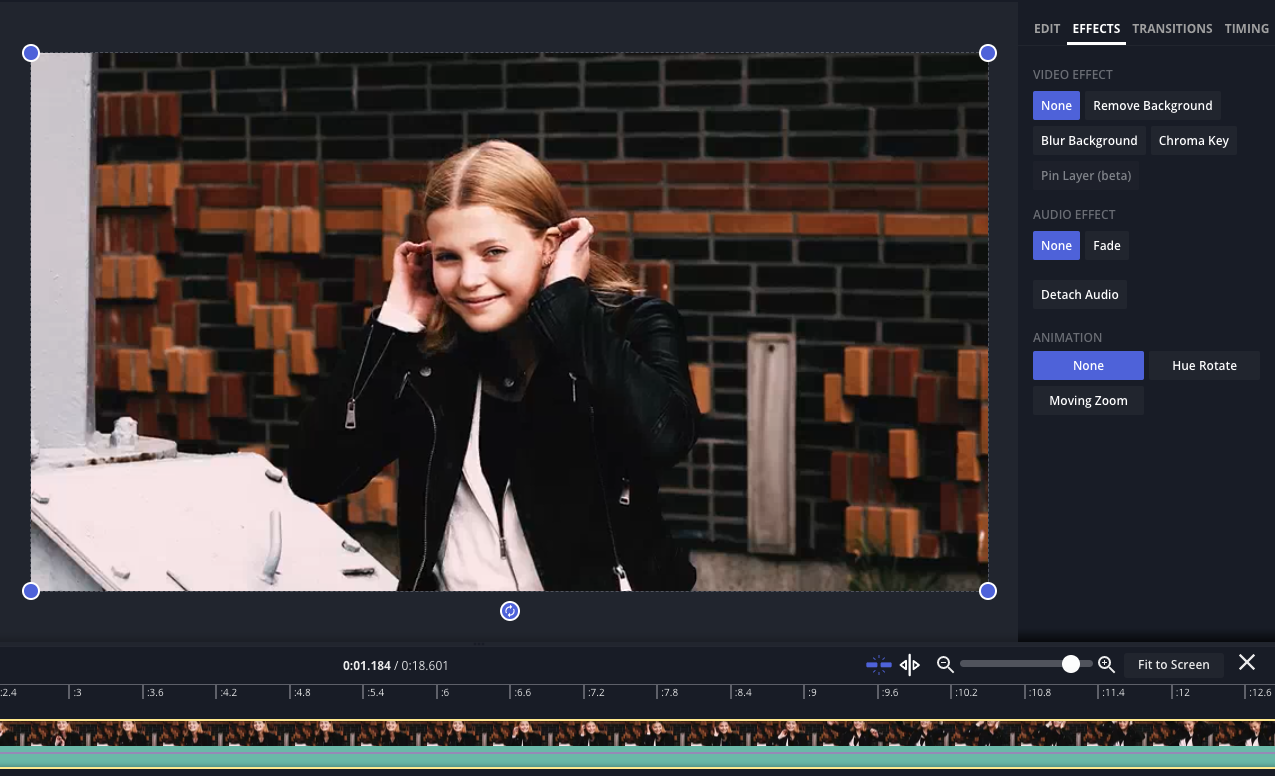
Task: Zoom out the timeline with the minus magnifier
Action: pyautogui.click(x=944, y=664)
